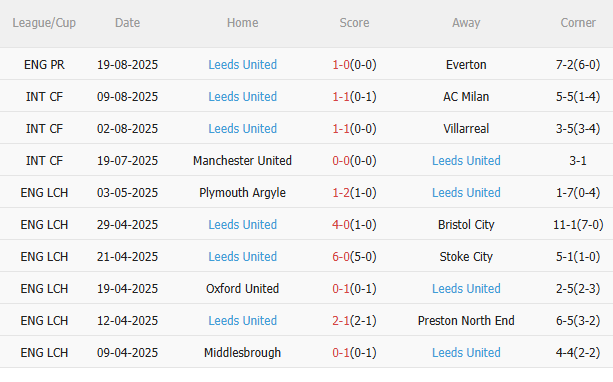Open away Leeds United link versus Manchester United

[x=466, y=161]
